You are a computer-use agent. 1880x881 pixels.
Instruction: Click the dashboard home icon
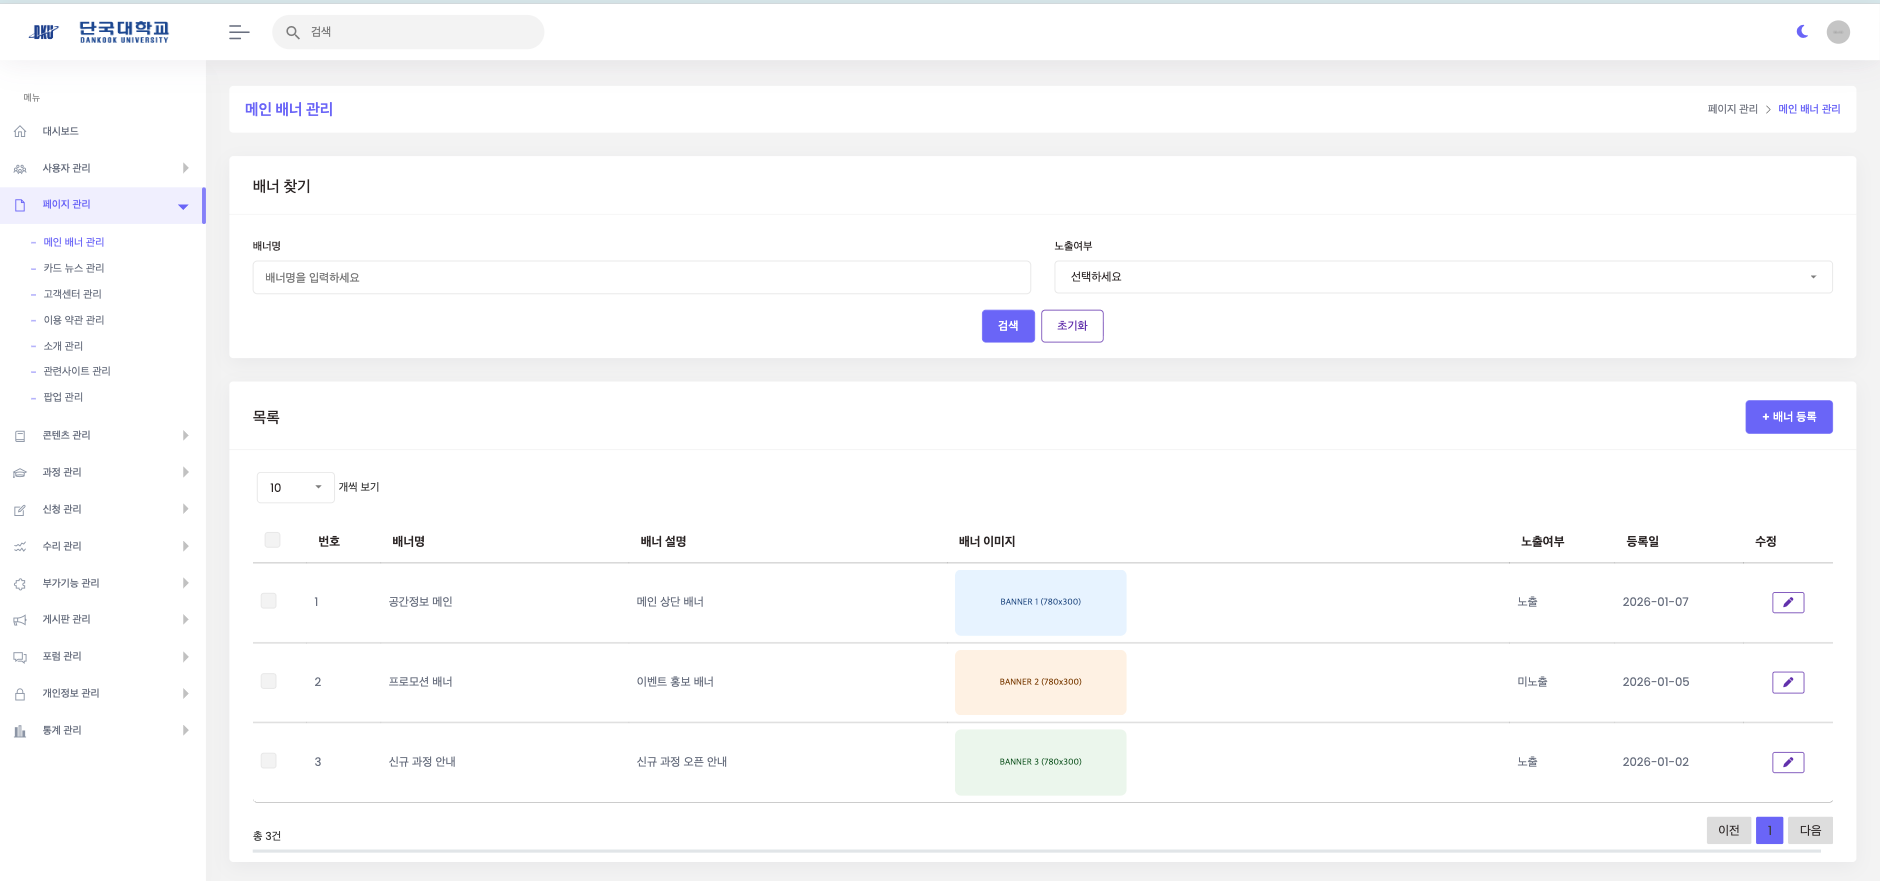(x=20, y=132)
